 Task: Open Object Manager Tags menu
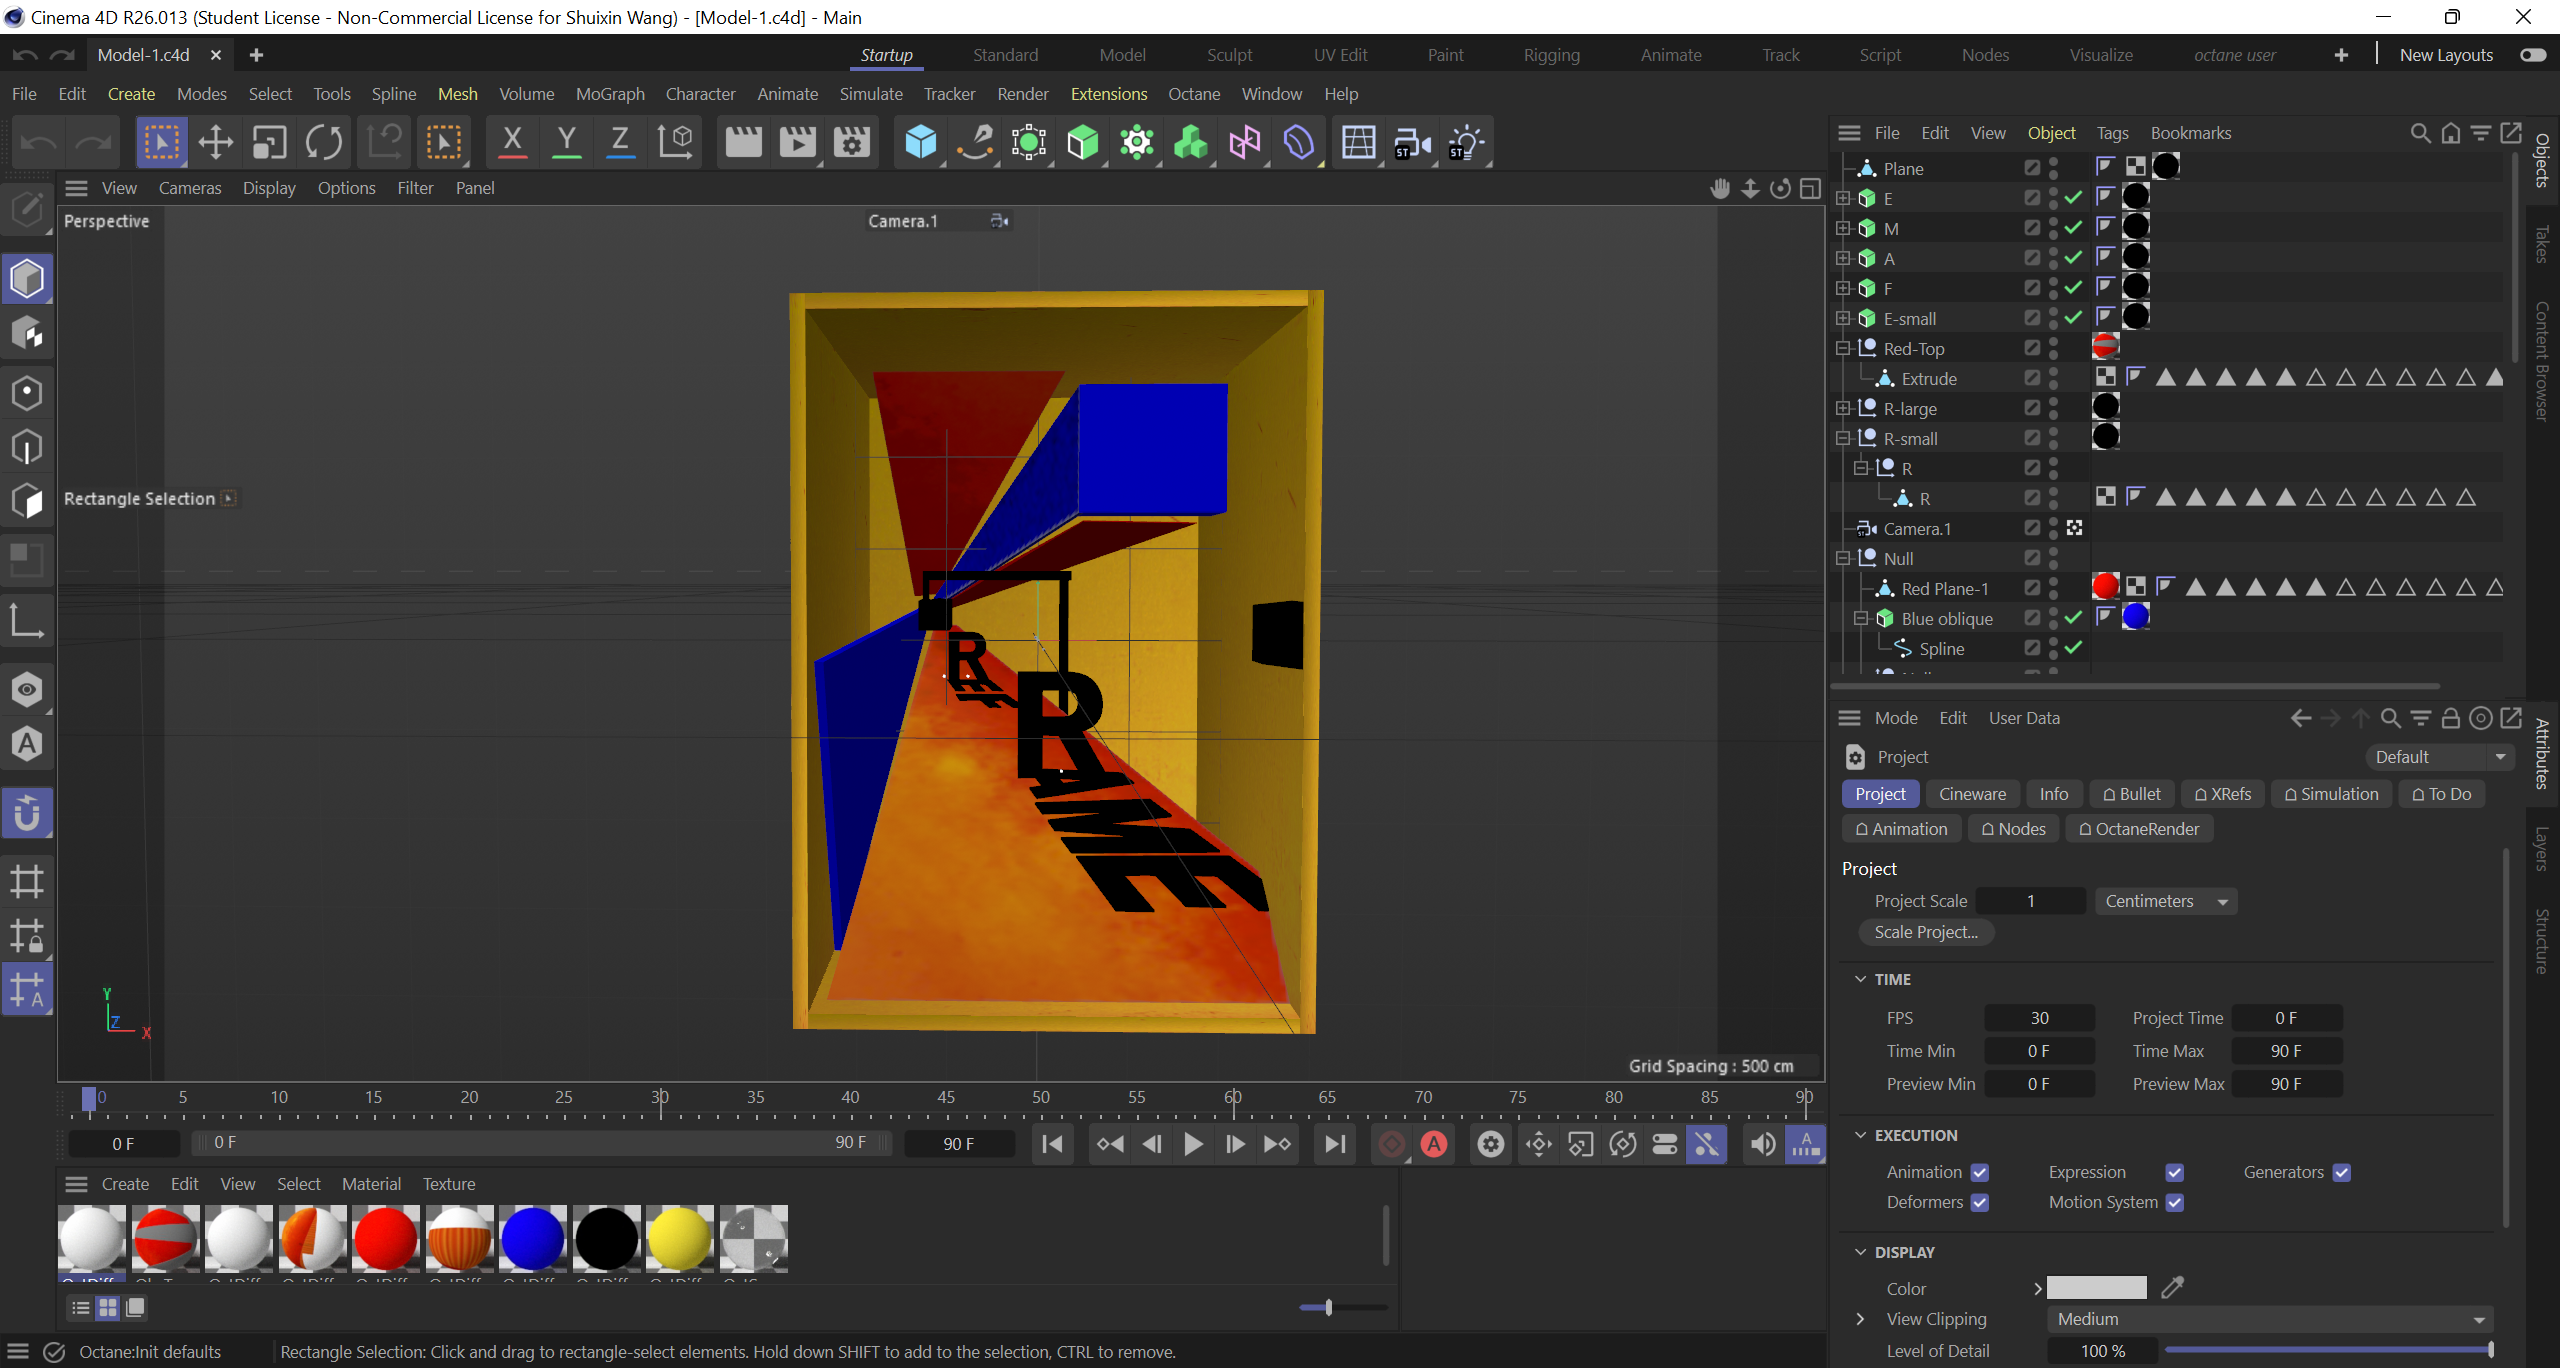(2112, 133)
